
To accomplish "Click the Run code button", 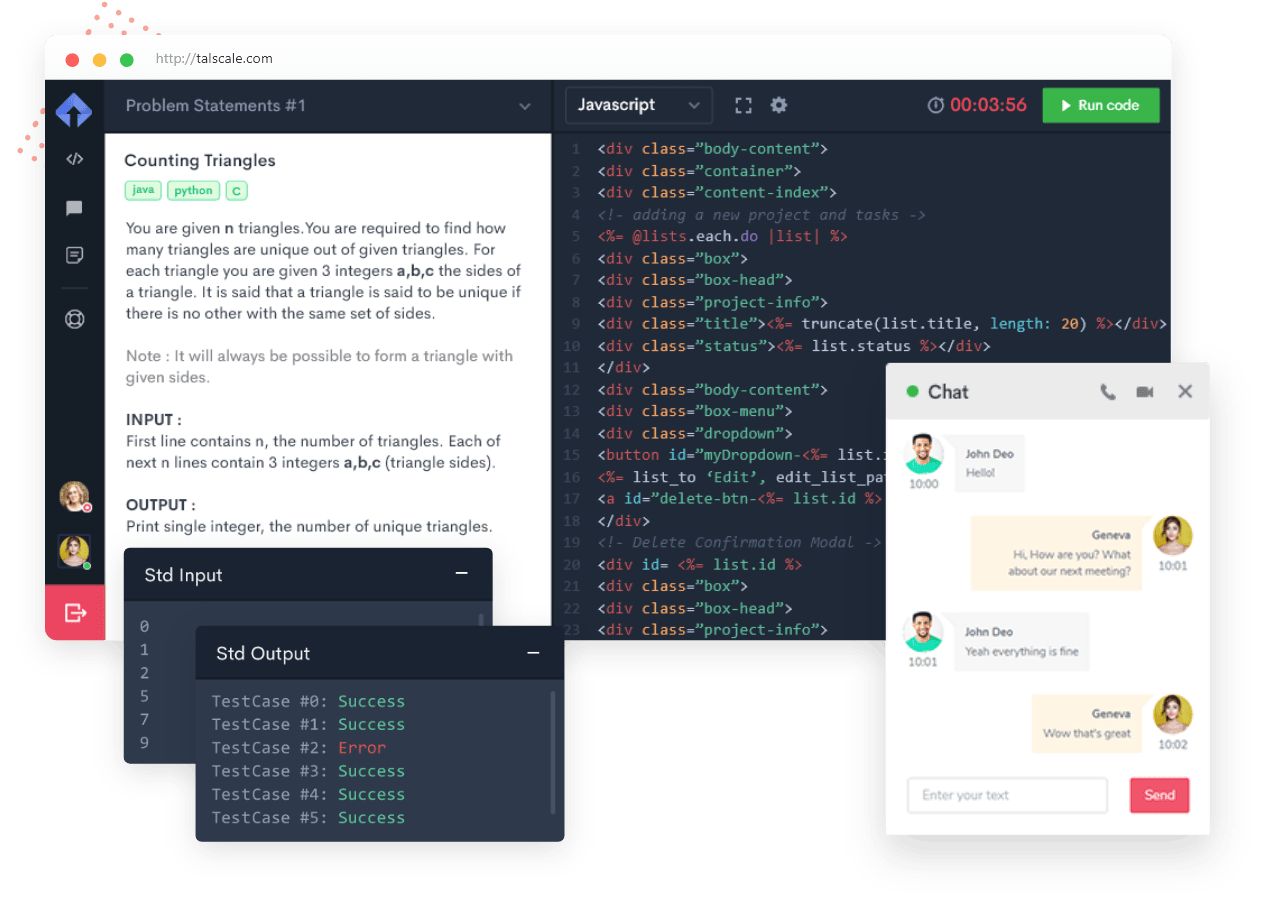I will [x=1100, y=105].
